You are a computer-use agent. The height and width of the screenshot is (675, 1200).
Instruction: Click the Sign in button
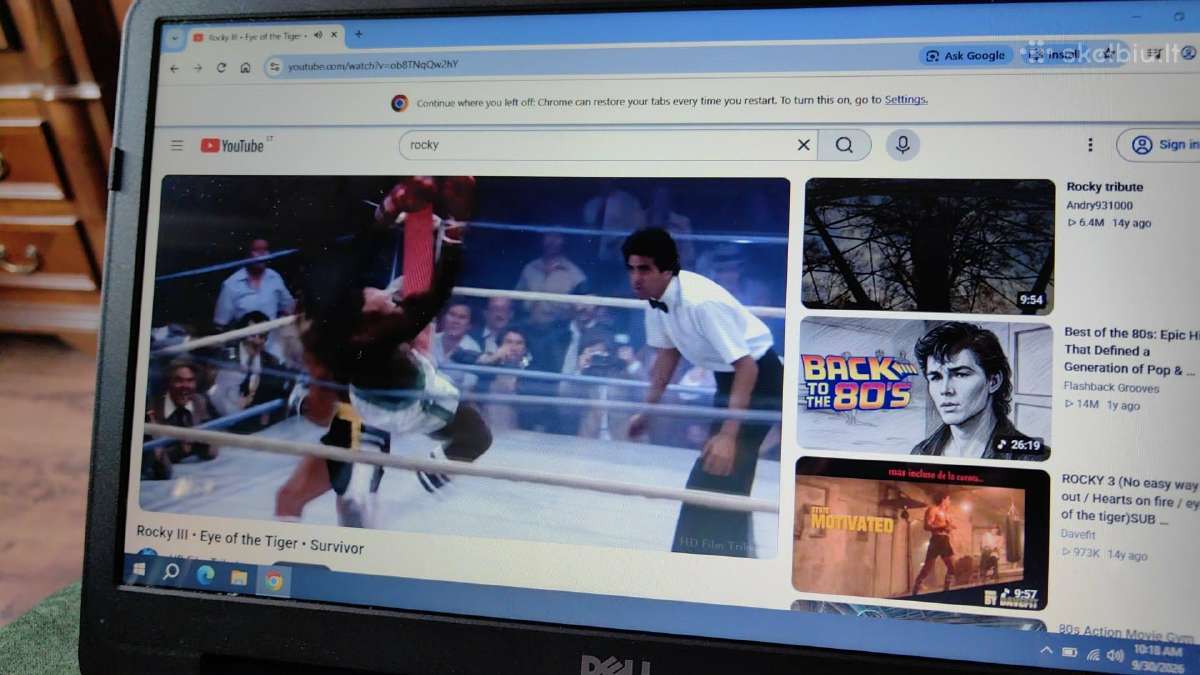pyautogui.click(x=1160, y=145)
